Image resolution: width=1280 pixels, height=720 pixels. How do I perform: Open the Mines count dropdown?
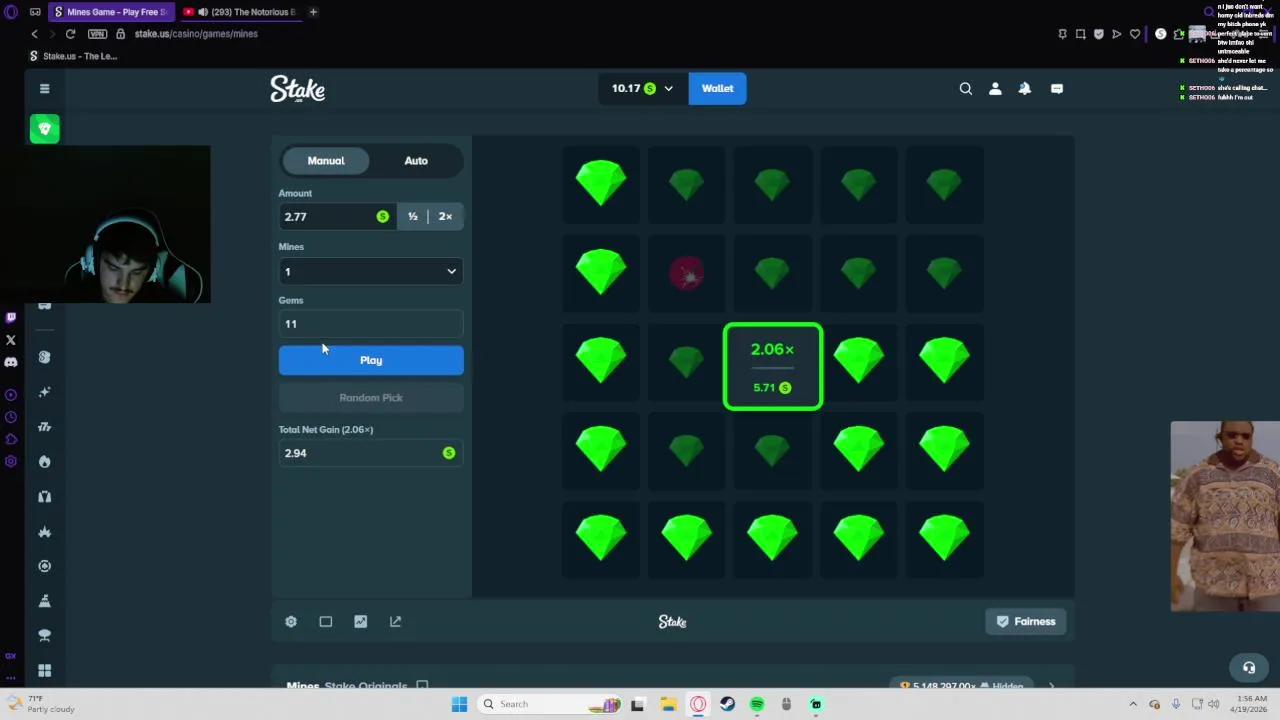[x=371, y=272]
